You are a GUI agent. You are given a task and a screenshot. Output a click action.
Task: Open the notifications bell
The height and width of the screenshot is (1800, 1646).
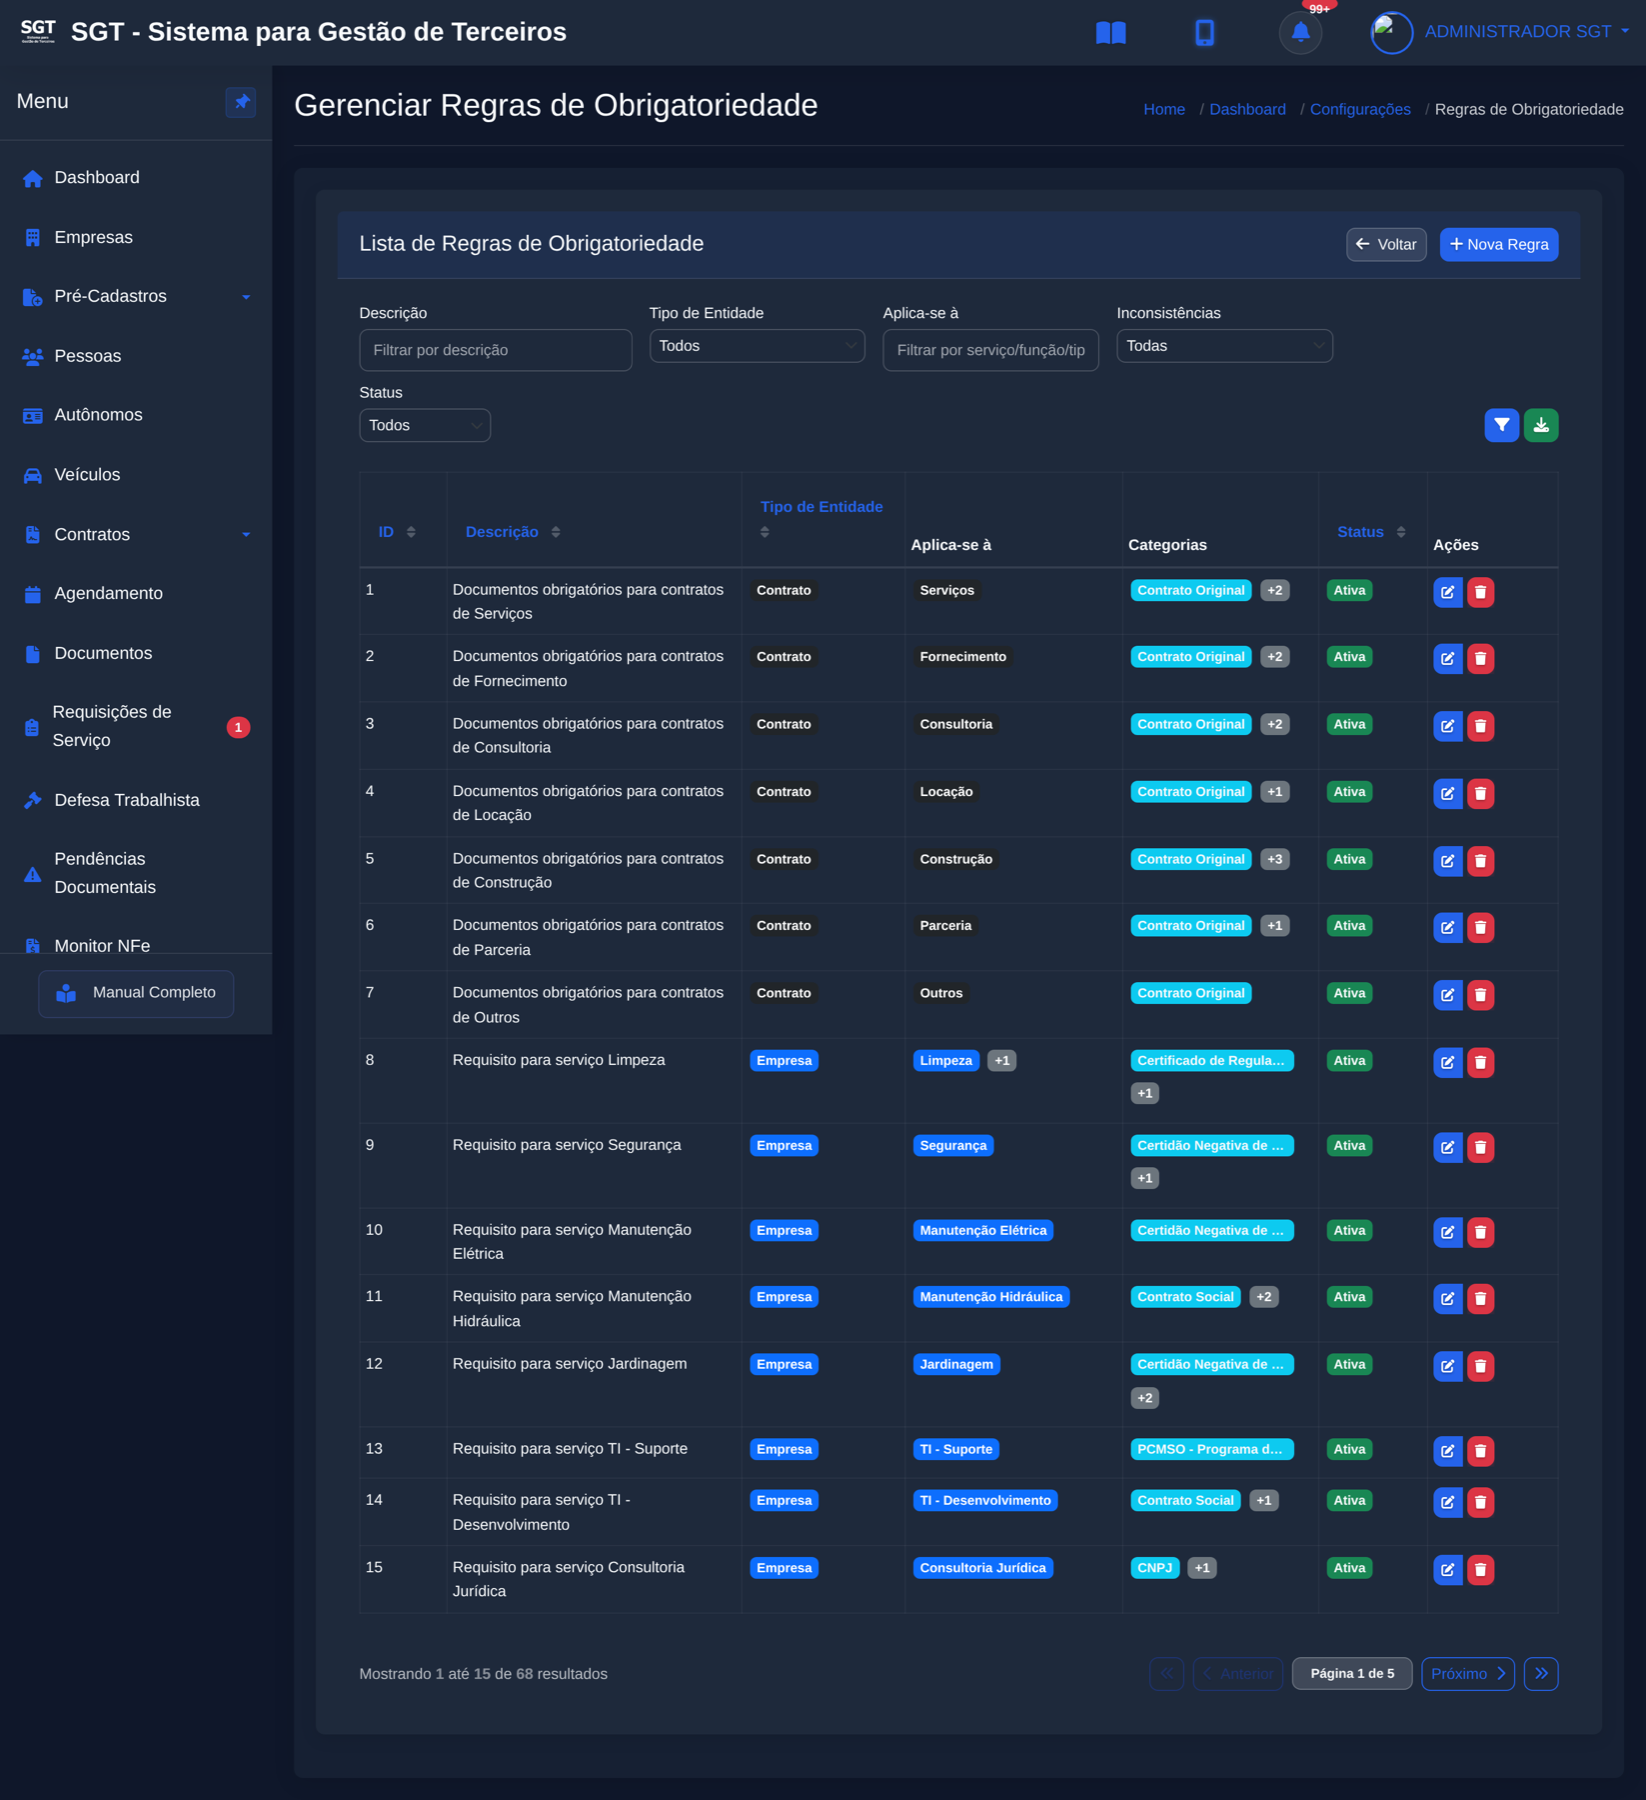click(x=1300, y=32)
